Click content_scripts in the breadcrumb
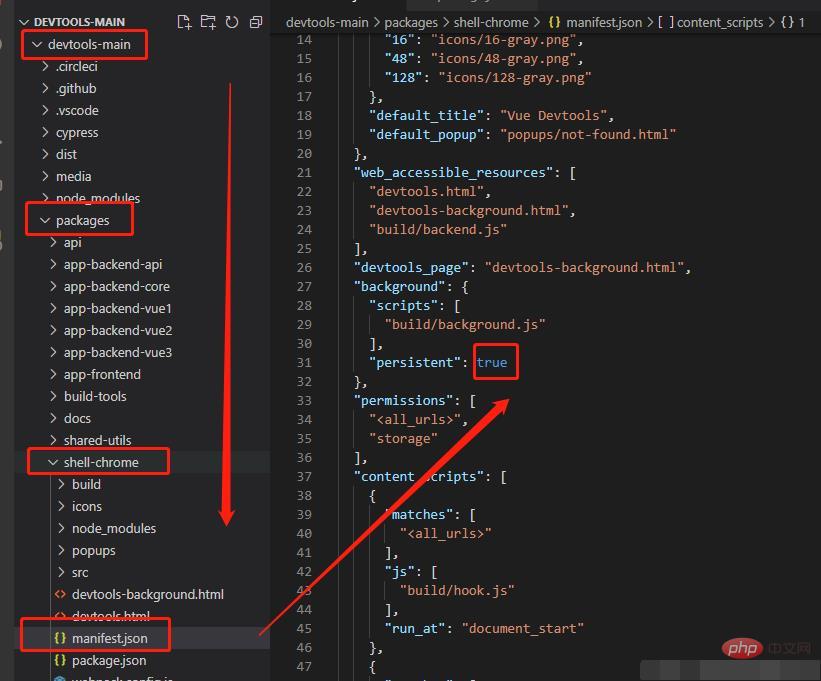The image size is (821, 681). click(720, 23)
